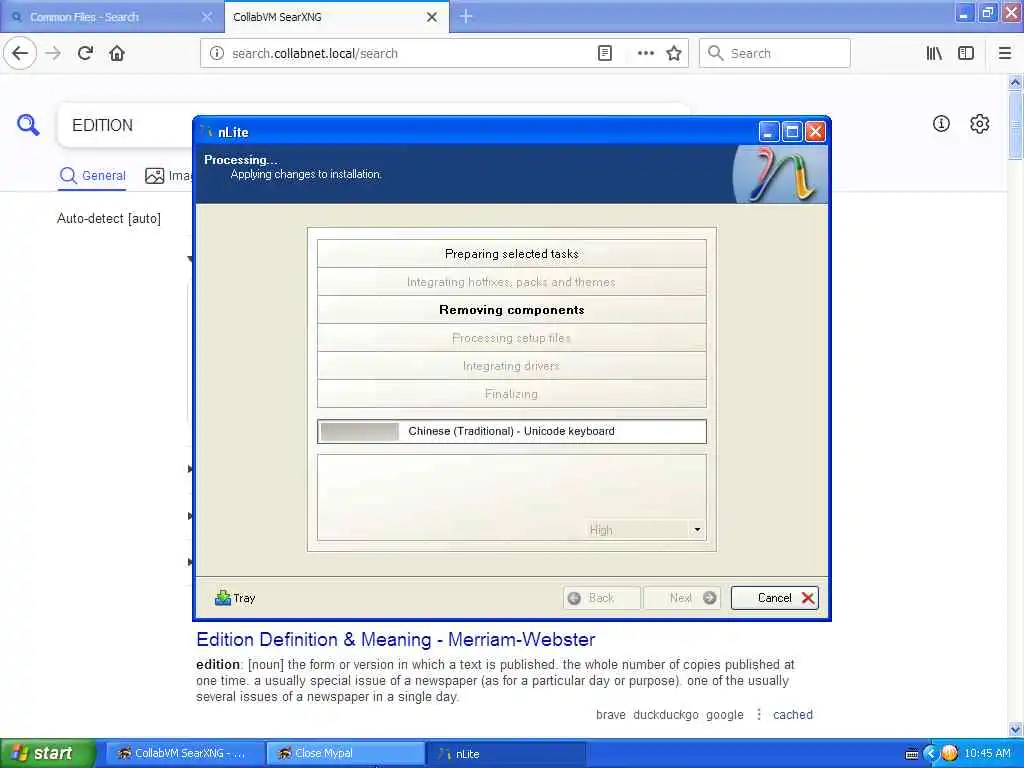The width and height of the screenshot is (1024, 768).
Task: Click the nLite progress bar
Action: 511,431
